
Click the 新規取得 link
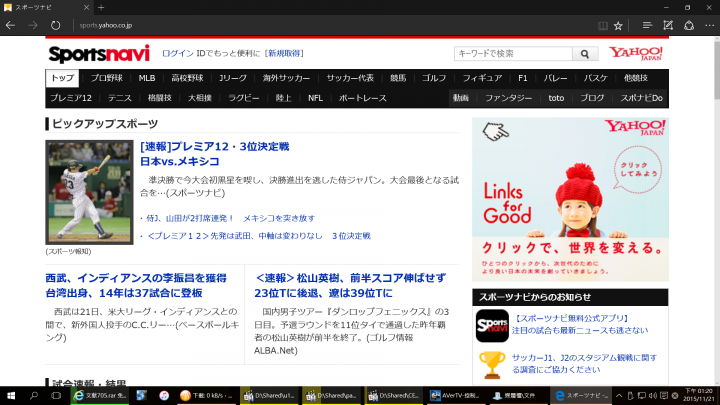tap(284, 53)
